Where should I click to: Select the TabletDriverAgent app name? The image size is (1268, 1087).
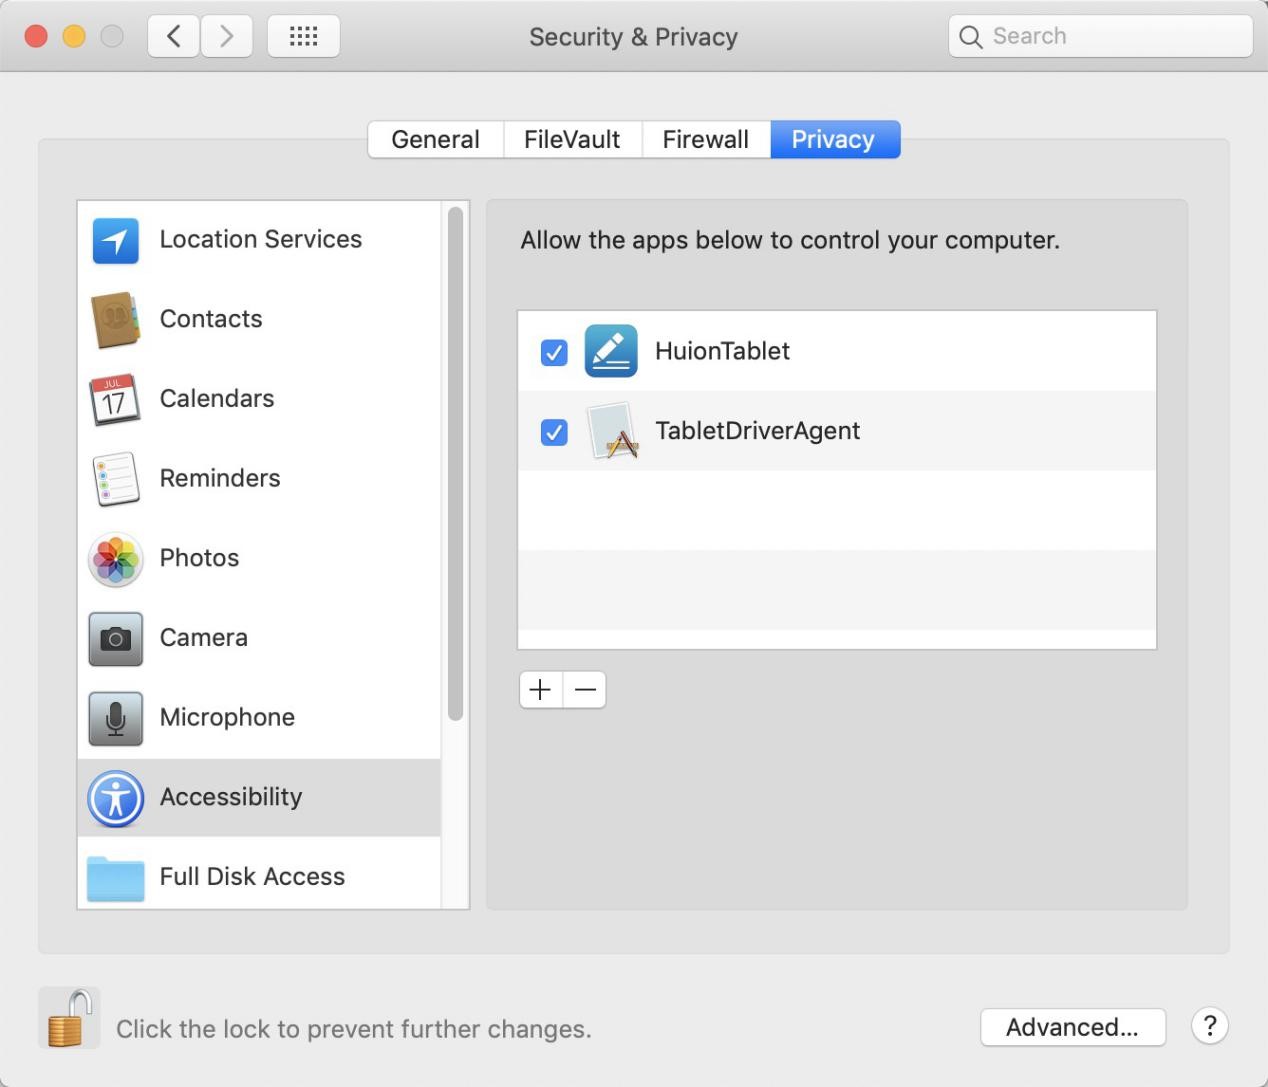click(757, 431)
